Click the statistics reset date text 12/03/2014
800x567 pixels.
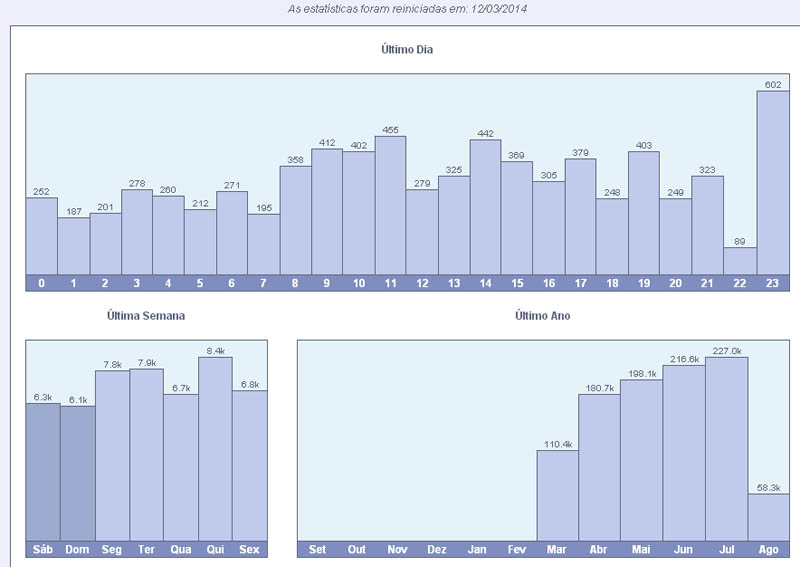click(x=499, y=9)
